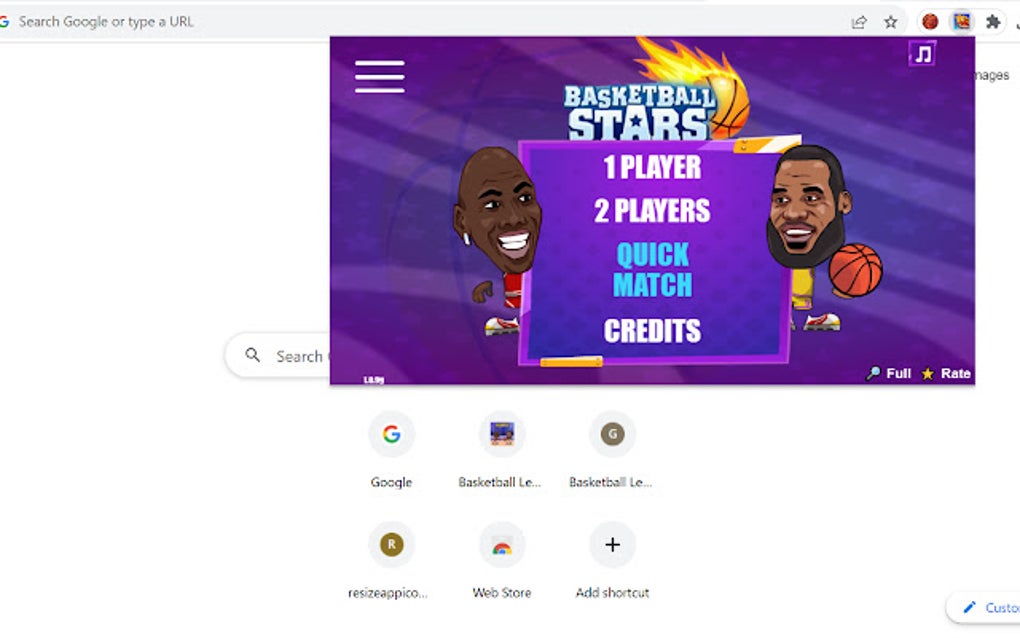Open the red basketball extension icon

930,22
